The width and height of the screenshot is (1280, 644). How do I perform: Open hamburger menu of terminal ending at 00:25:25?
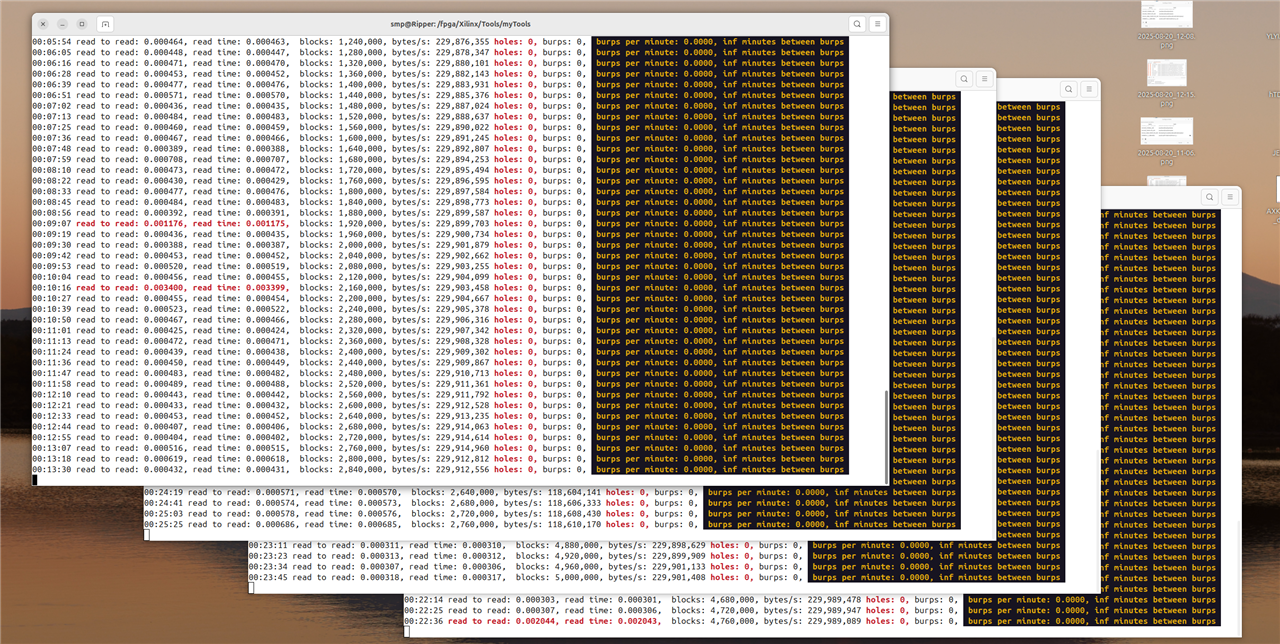point(983,78)
